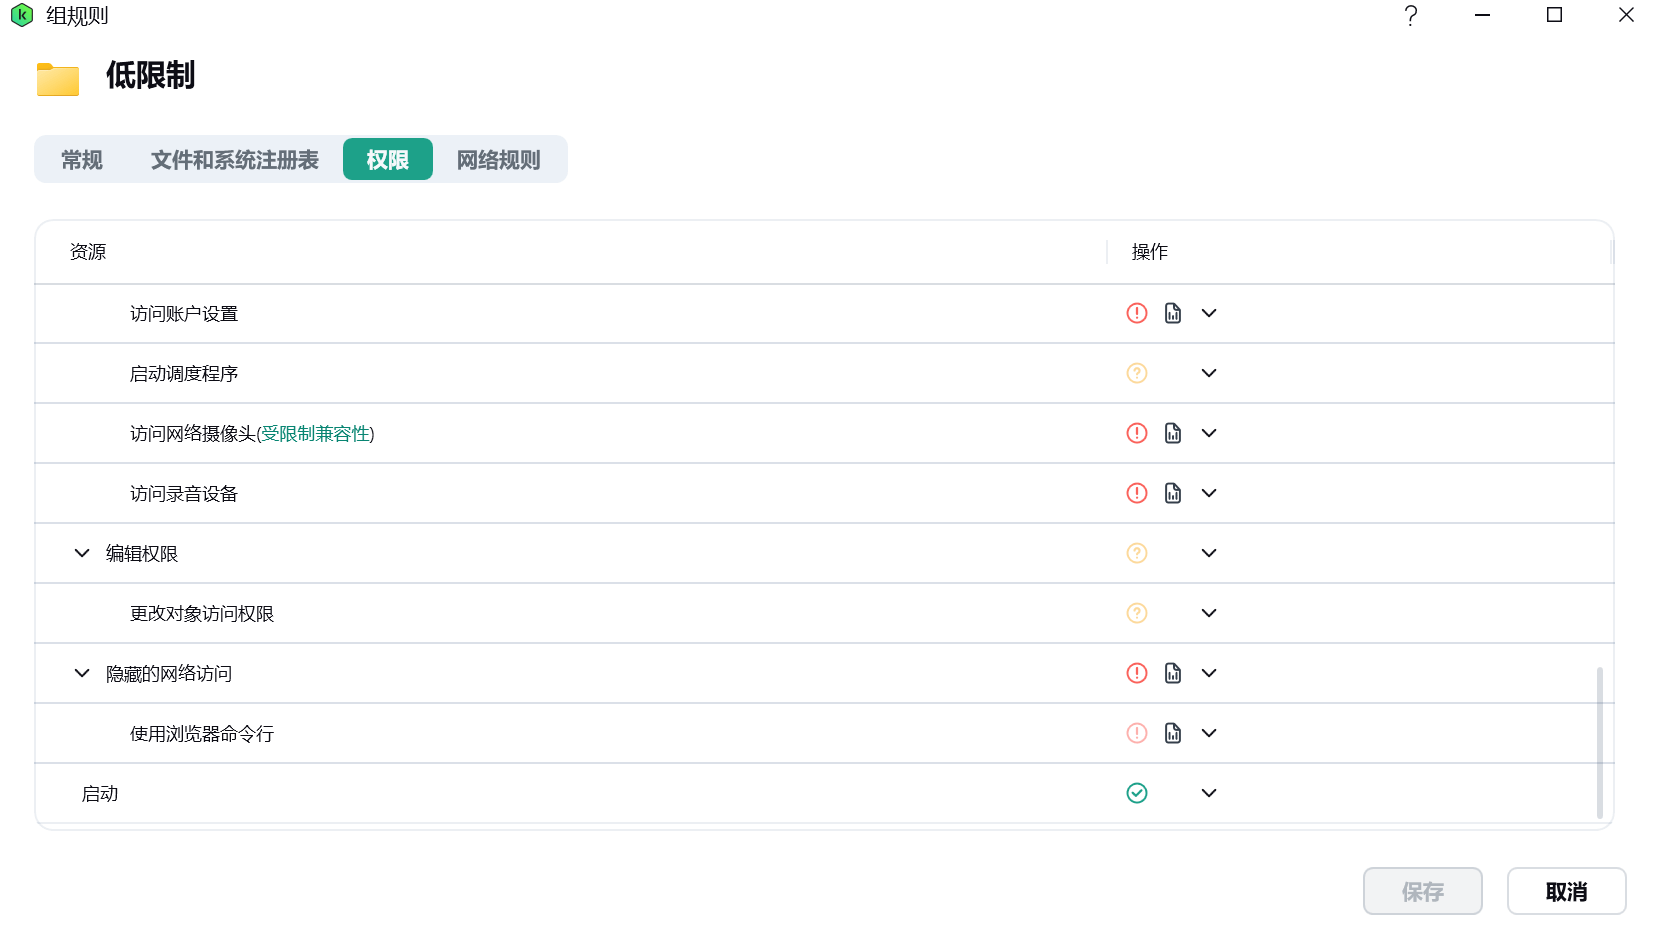Click log report icon for 访问网络摄像头 row
Viewport: 1659px width, 931px height.
click(x=1173, y=433)
